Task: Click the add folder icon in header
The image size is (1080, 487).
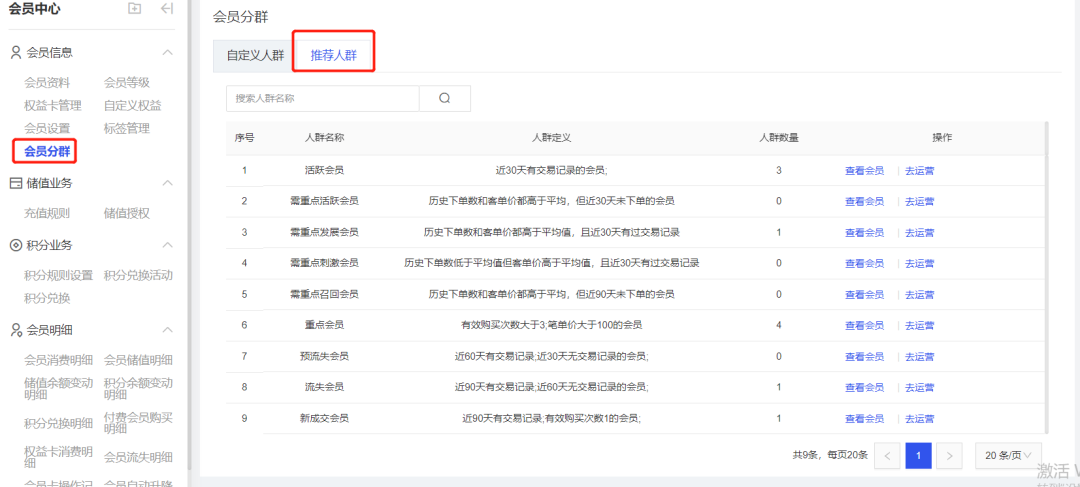Action: click(134, 9)
